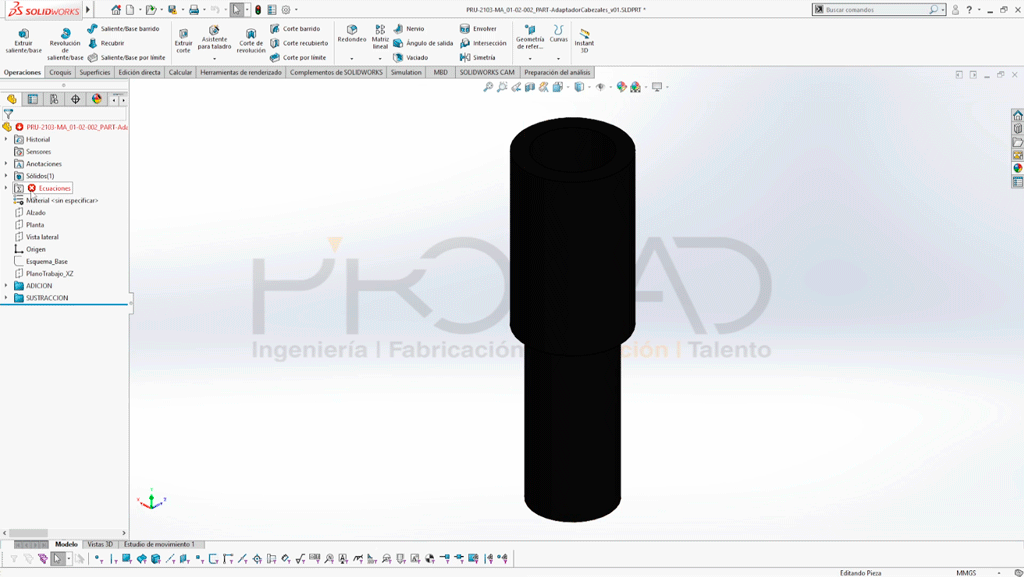Select Simetría mirror tool
Image resolution: width=1024 pixels, height=577 pixels.
[477, 57]
